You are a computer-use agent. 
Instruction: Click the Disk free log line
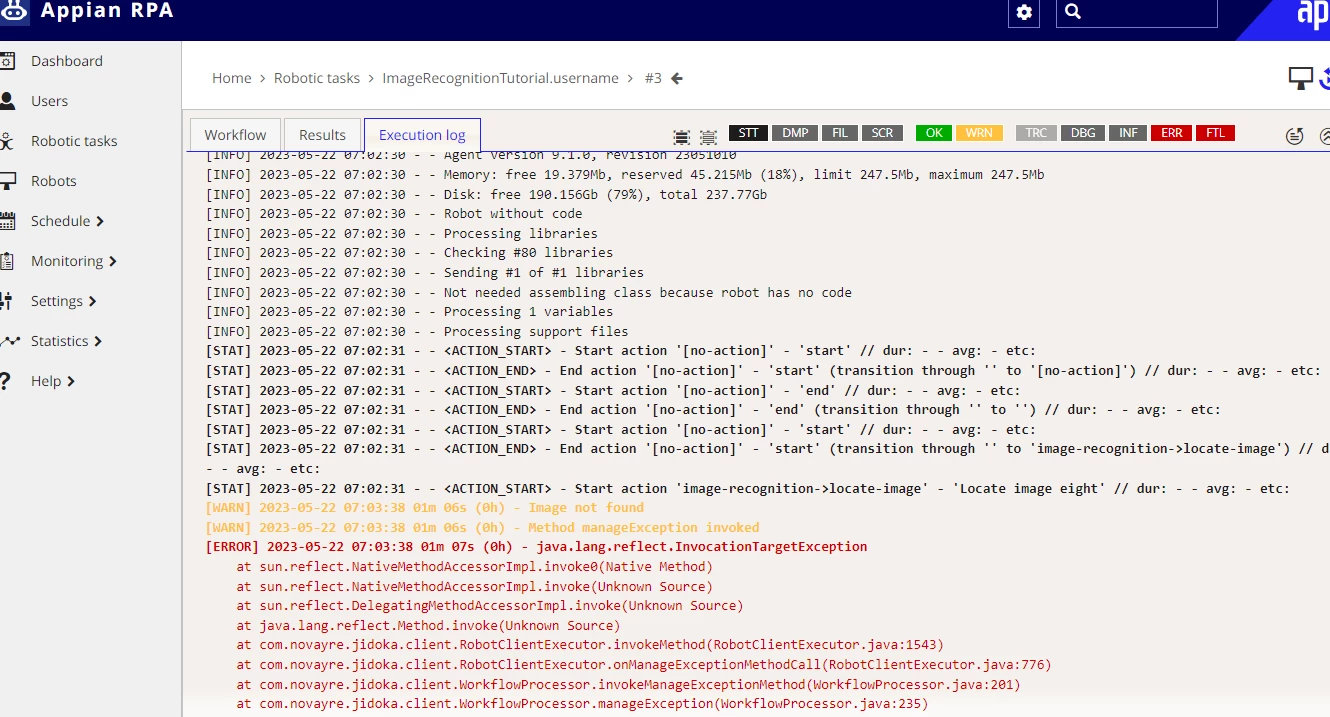pyautogui.click(x=486, y=194)
